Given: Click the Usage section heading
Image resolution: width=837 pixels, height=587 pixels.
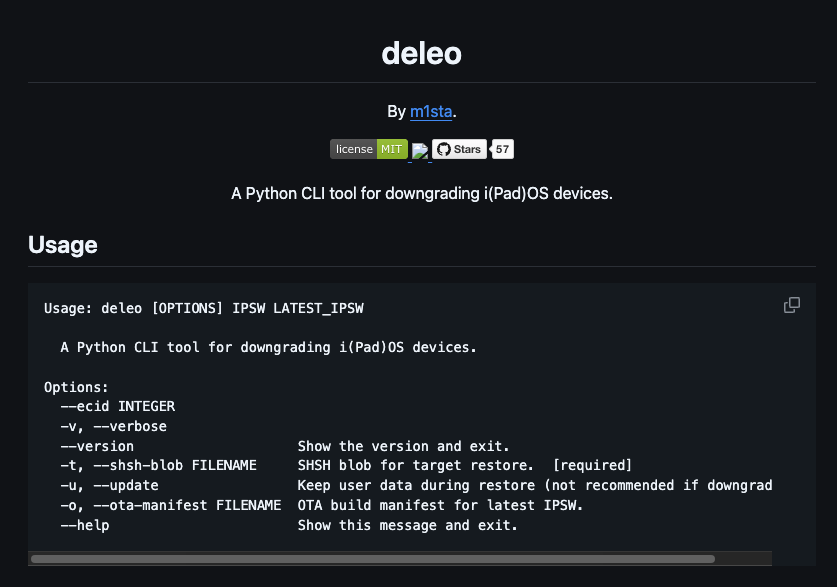Looking at the screenshot, I should (x=63, y=244).
